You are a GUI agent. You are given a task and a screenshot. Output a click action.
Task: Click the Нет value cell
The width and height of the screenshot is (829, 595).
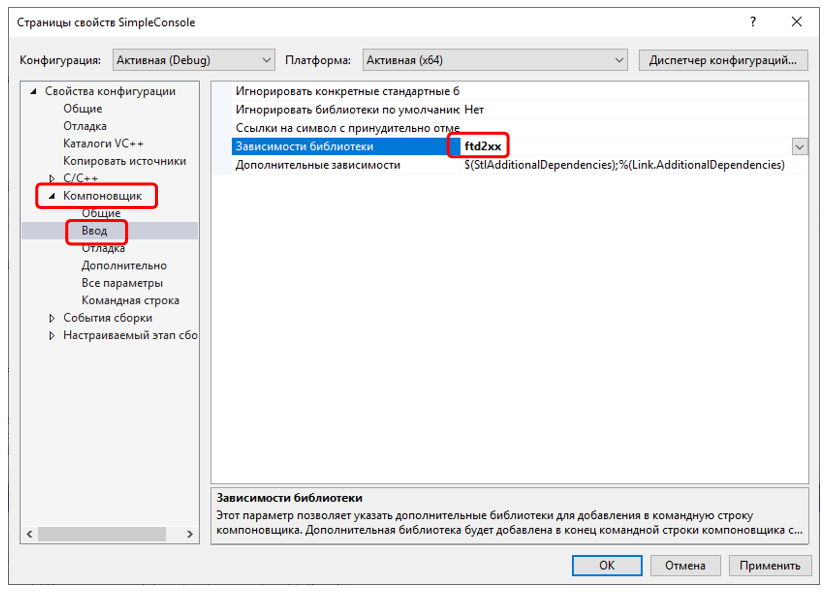[634, 109]
